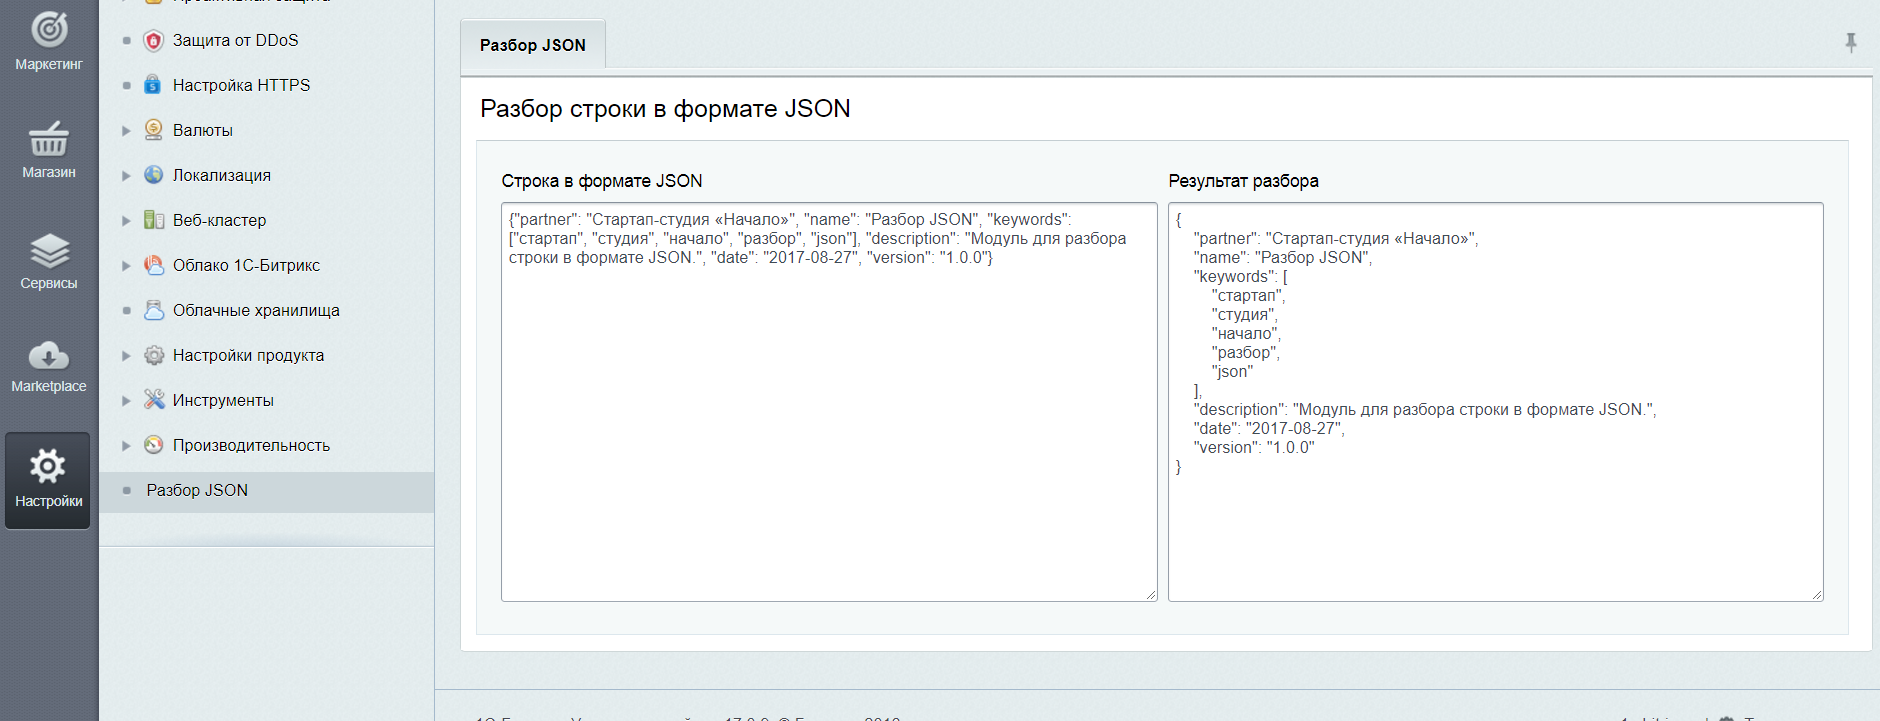
Task: Expand the Производительность tree node
Action: point(126,446)
